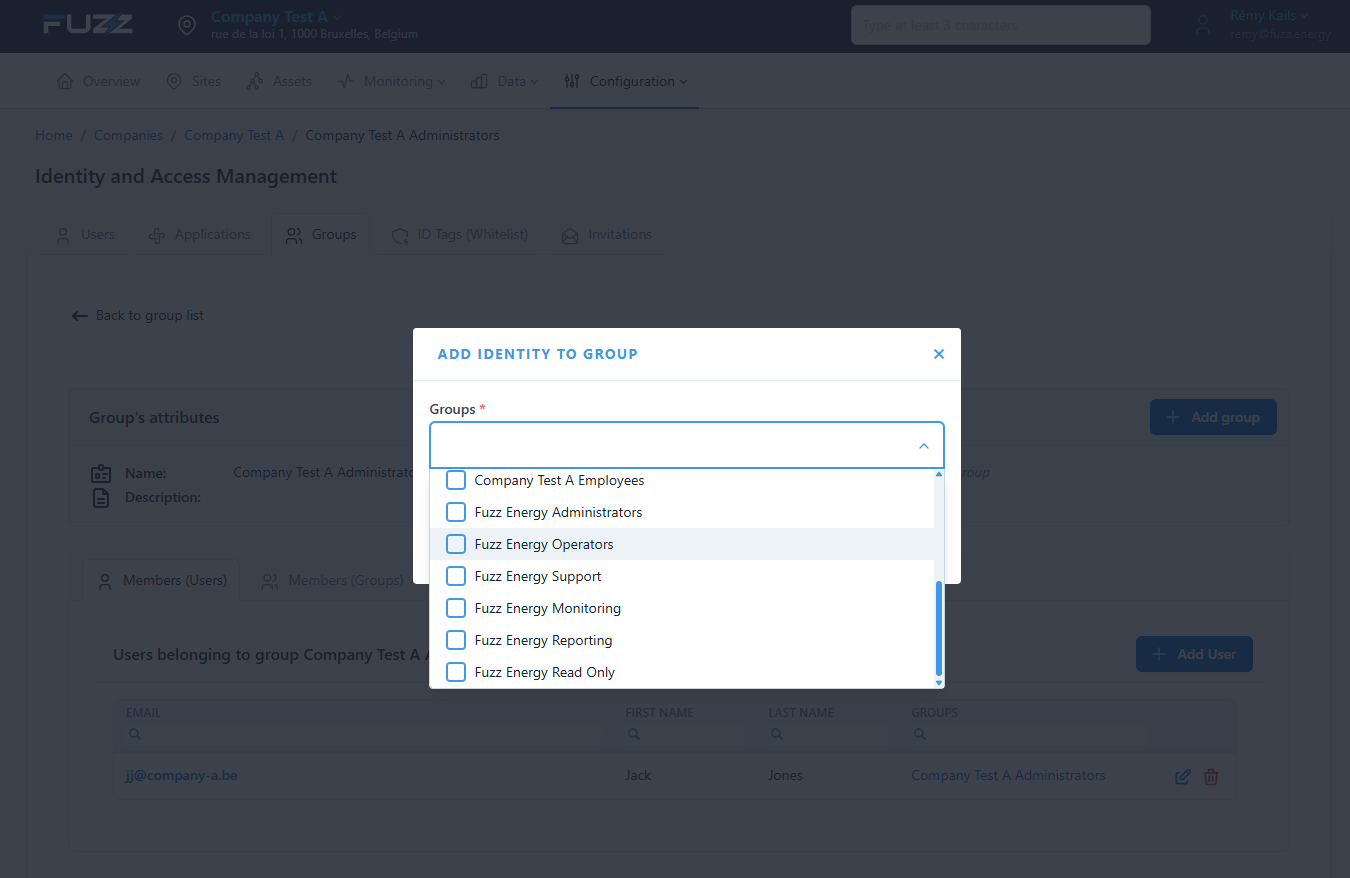Click the FUZZ logo
1350x878 pixels.
click(88, 25)
